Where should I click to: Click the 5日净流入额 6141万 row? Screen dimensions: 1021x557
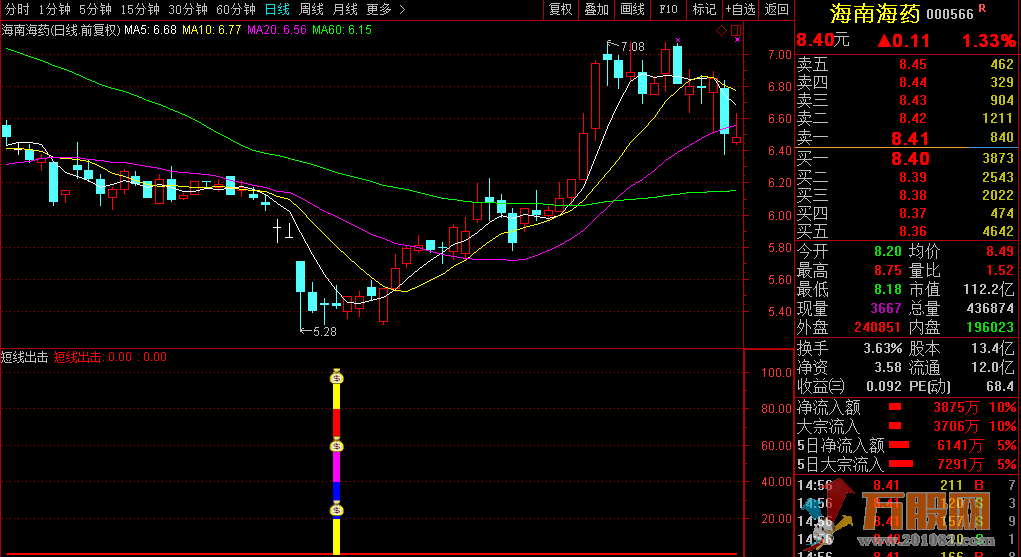point(906,446)
